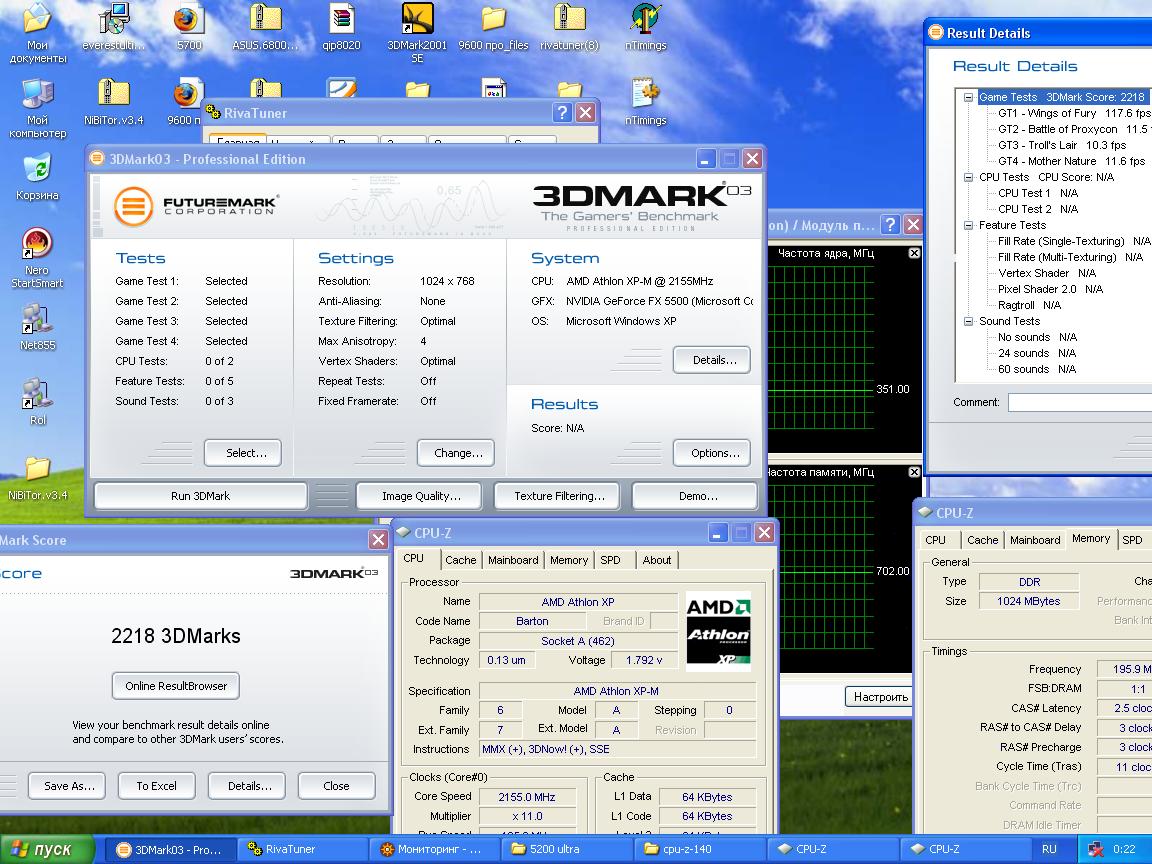This screenshot has height=864, width=1152.
Task: Close the Частота памяти graph panel
Action: click(914, 472)
